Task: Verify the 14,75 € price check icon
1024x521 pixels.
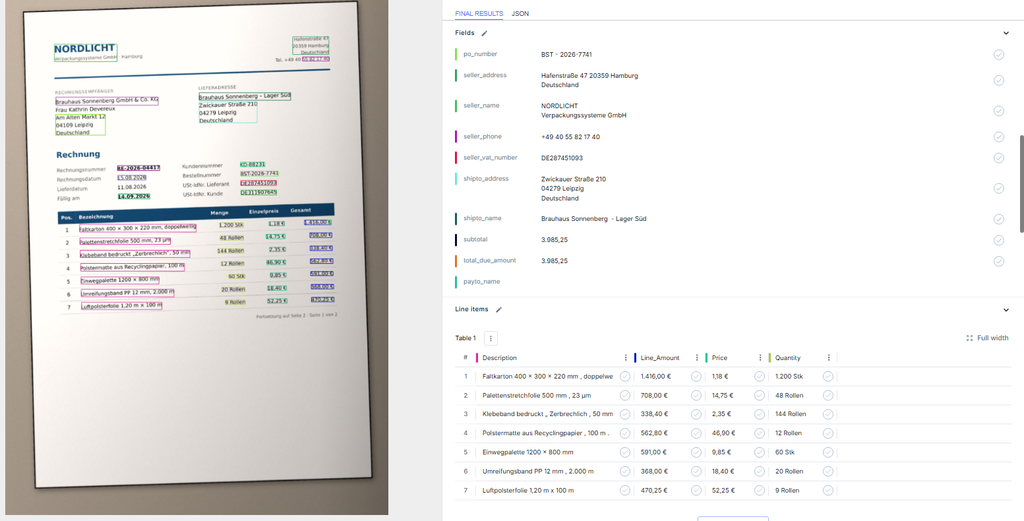Action: pos(760,395)
